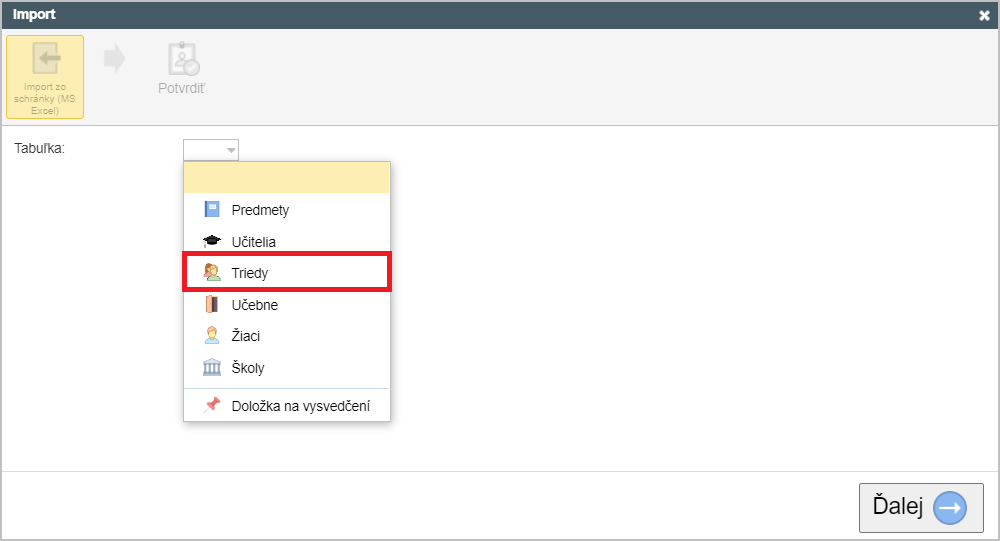
Task: Select Triedy from the table list
Action: click(286, 272)
